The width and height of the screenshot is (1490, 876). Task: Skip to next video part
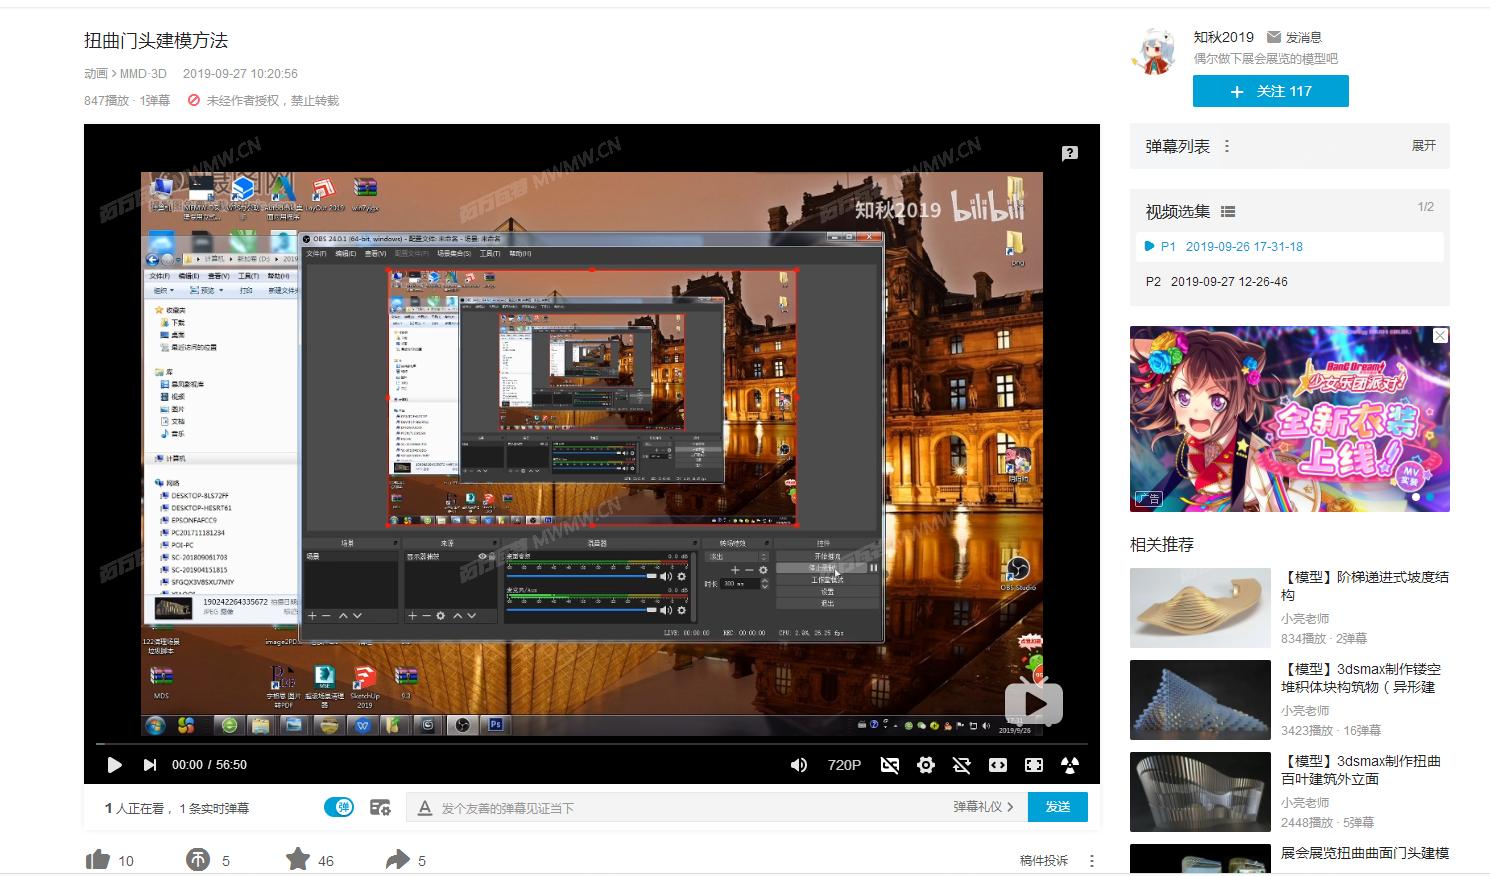[x=150, y=765]
